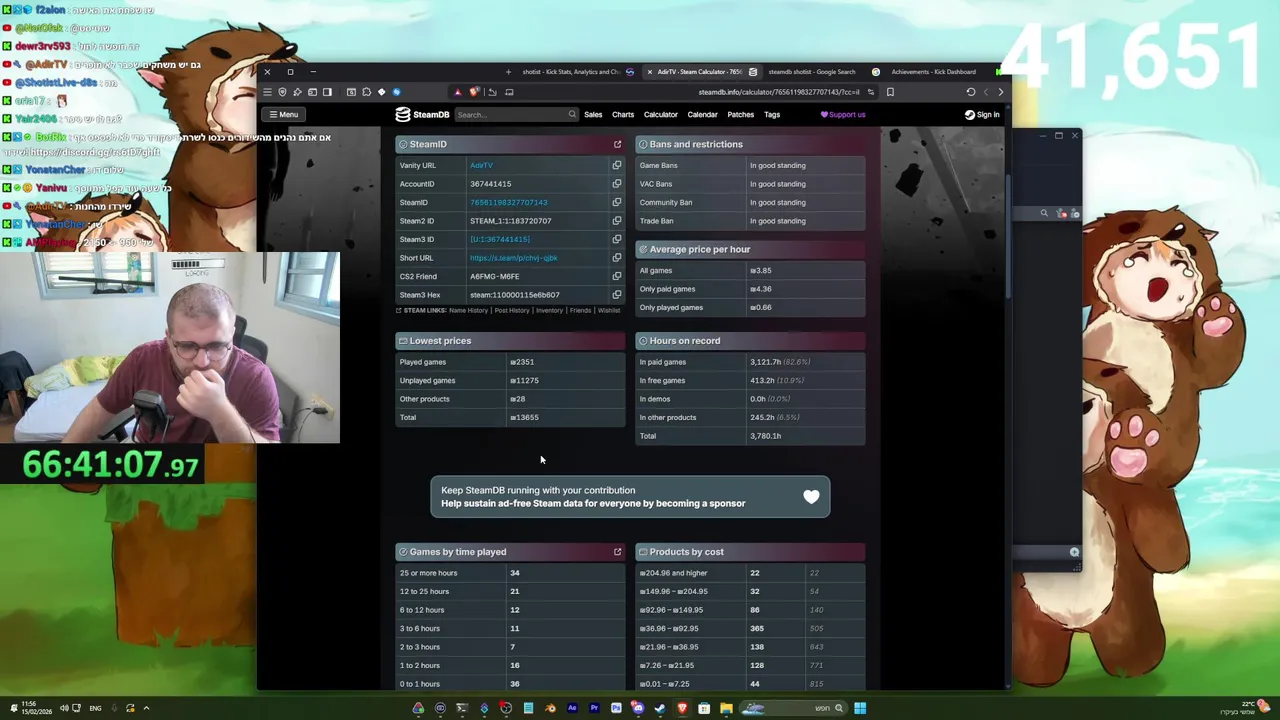Open the Inventory steam link
Image resolution: width=1280 pixels, height=720 pixels.
(549, 310)
